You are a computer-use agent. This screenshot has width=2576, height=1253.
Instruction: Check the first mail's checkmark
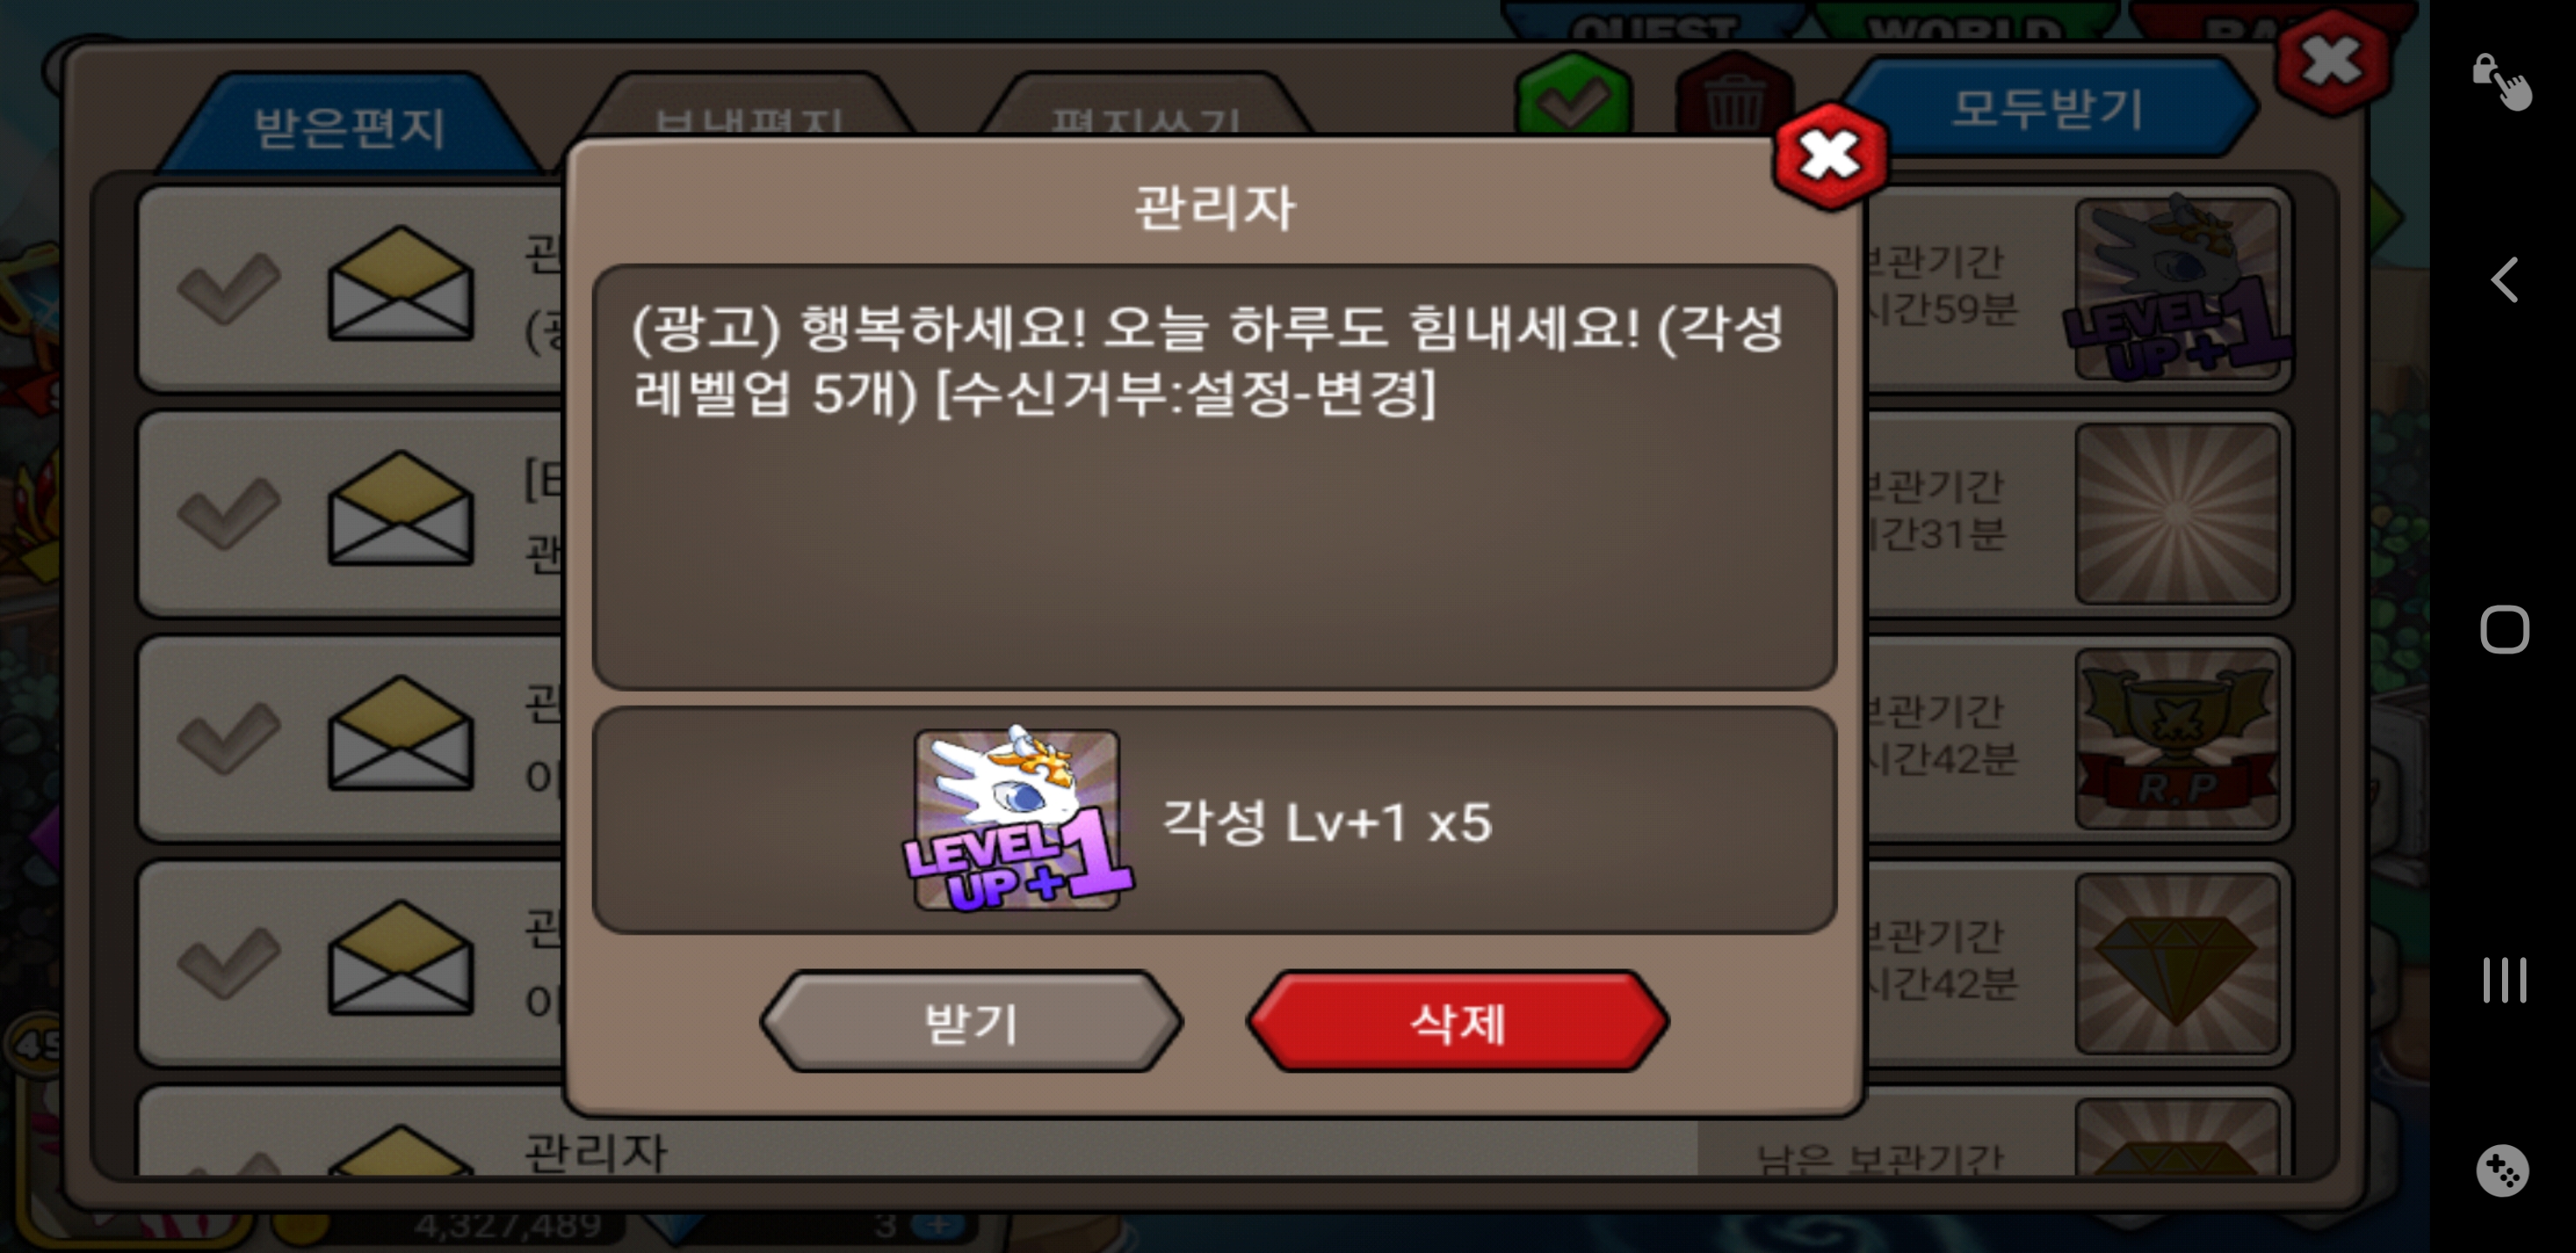pos(229,289)
